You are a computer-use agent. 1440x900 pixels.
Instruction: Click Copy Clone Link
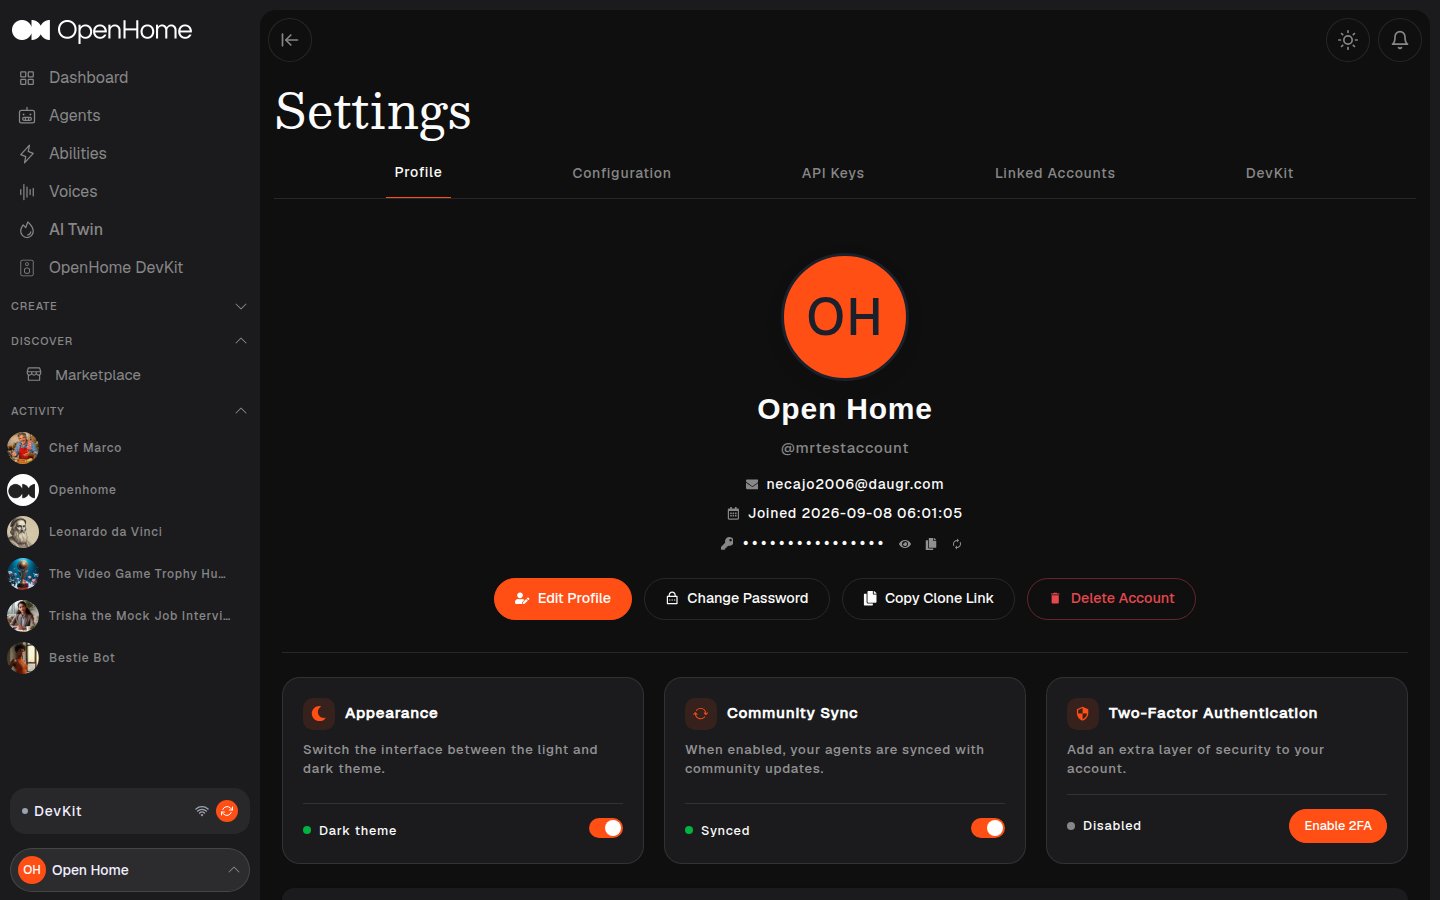click(x=928, y=599)
